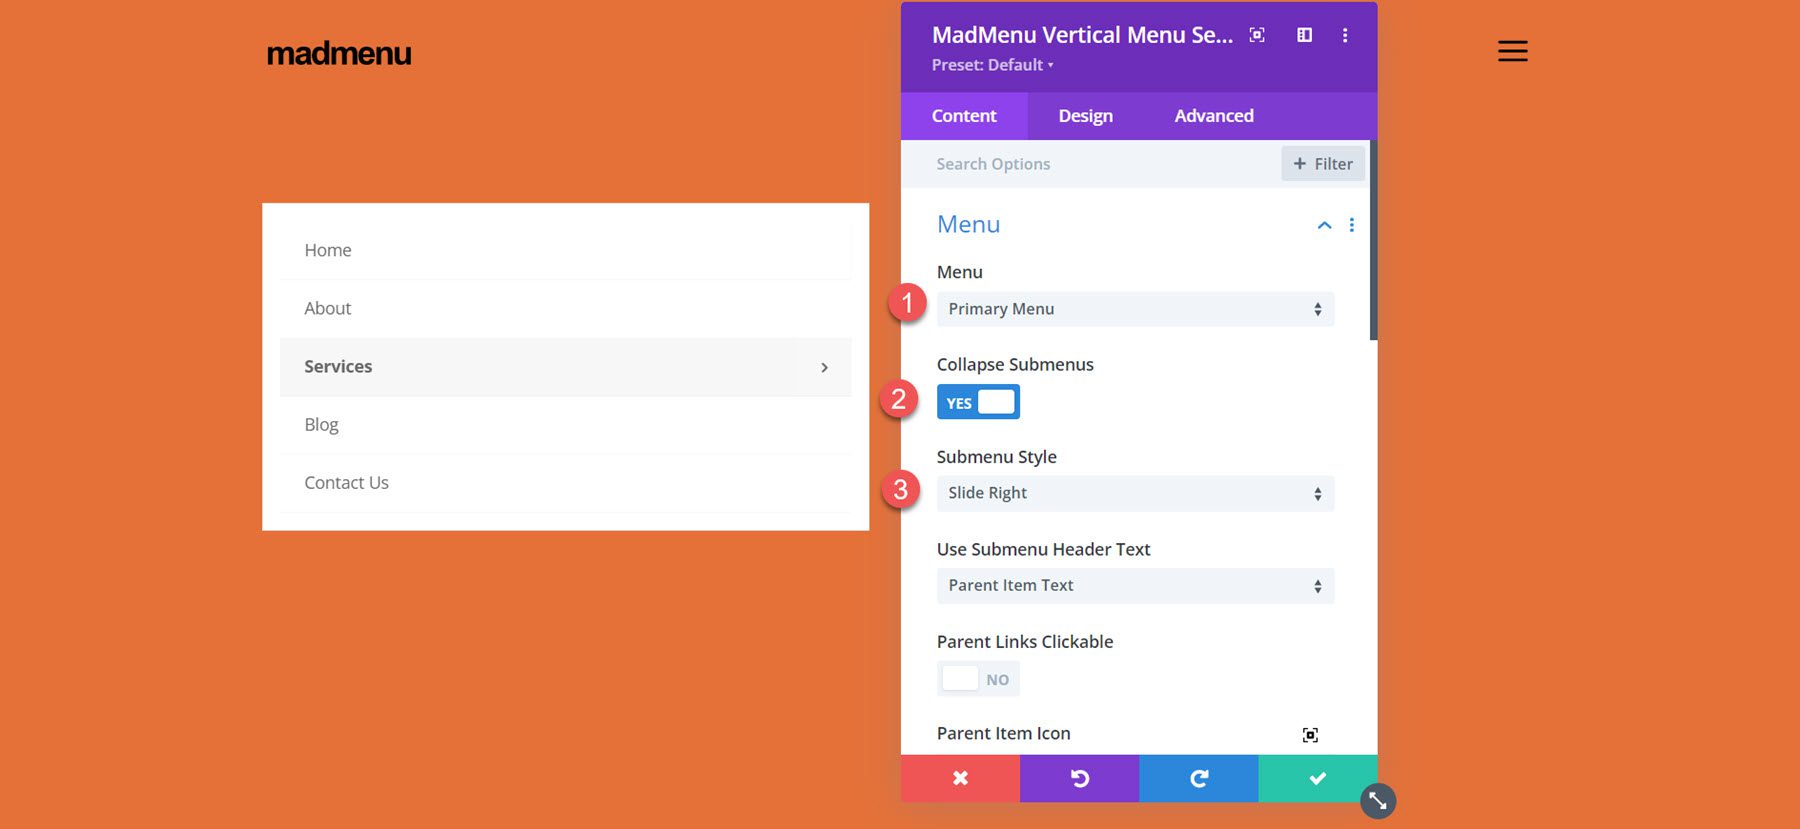This screenshot has width=1800, height=829.
Task: Switch to the Advanced tab
Action: [1213, 116]
